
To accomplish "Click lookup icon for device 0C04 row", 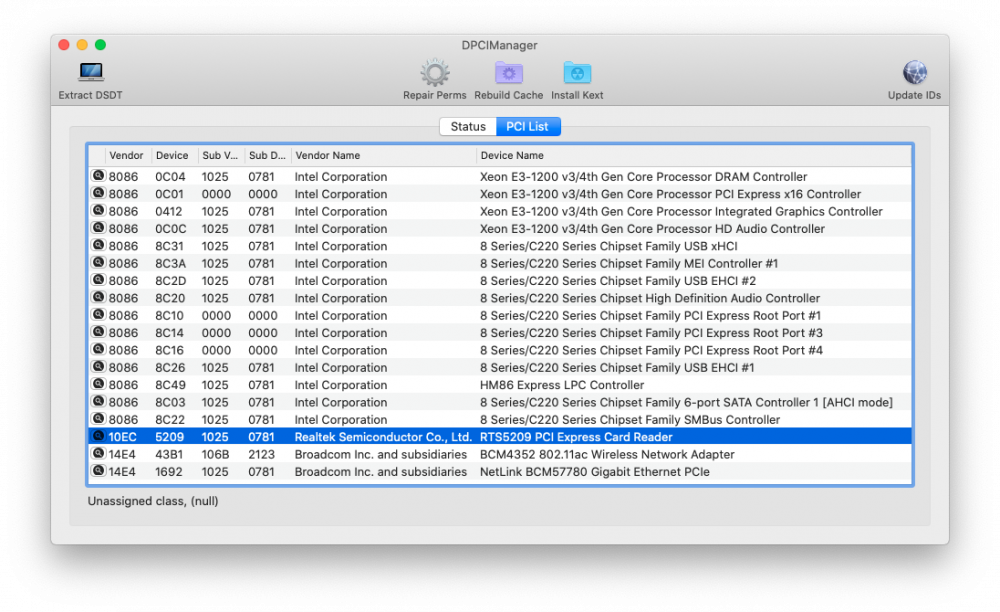I will (98, 176).
